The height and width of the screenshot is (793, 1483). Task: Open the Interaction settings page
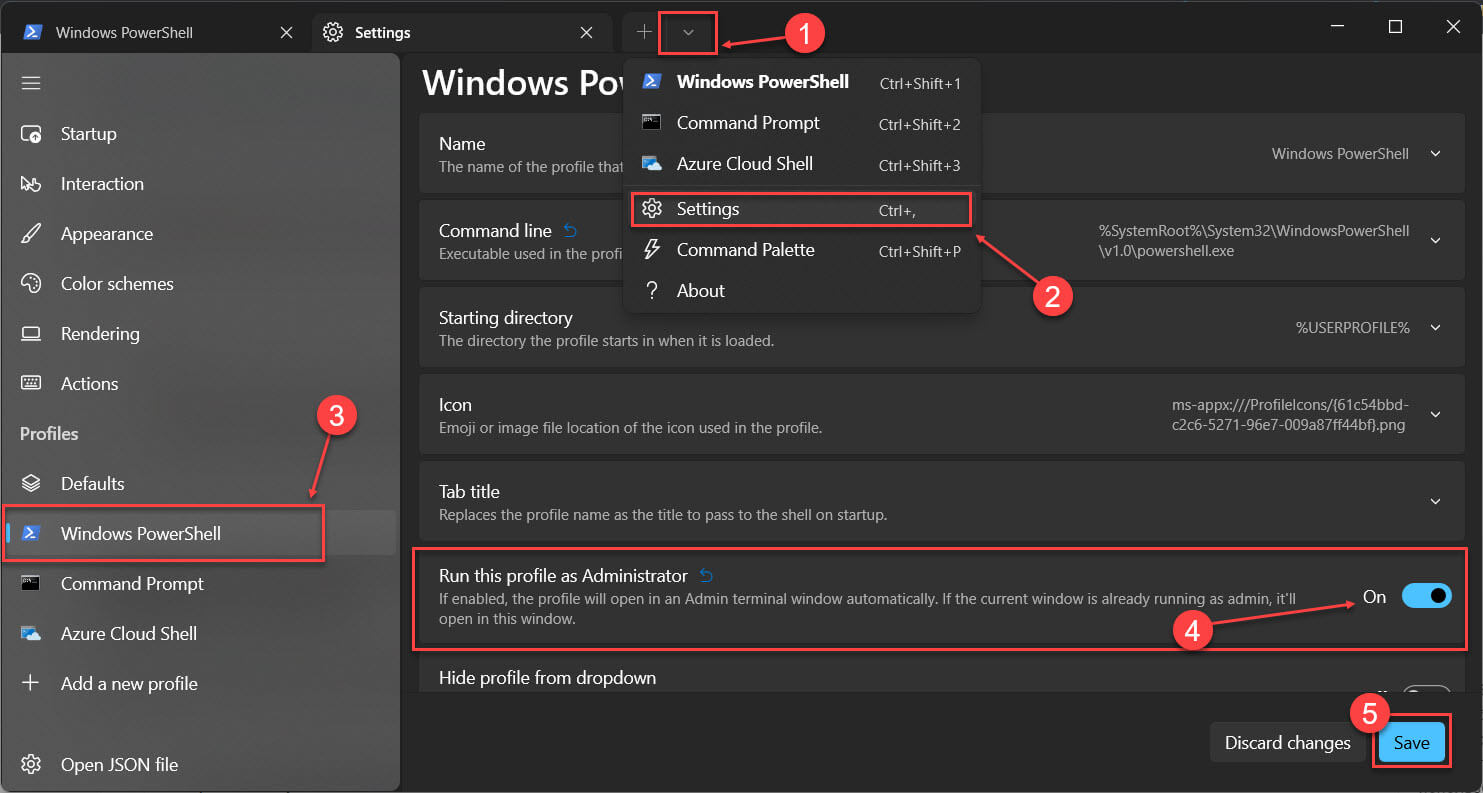(200, 184)
